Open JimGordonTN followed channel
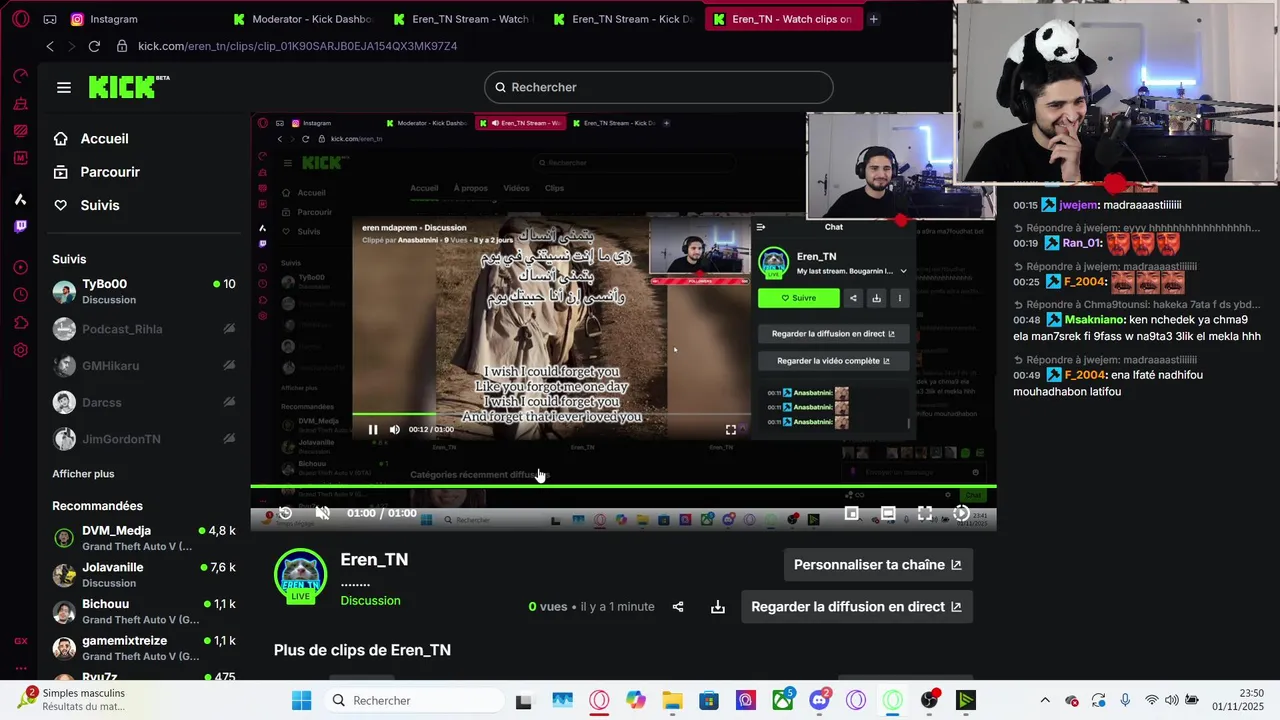The height and width of the screenshot is (720, 1280). tap(144, 439)
